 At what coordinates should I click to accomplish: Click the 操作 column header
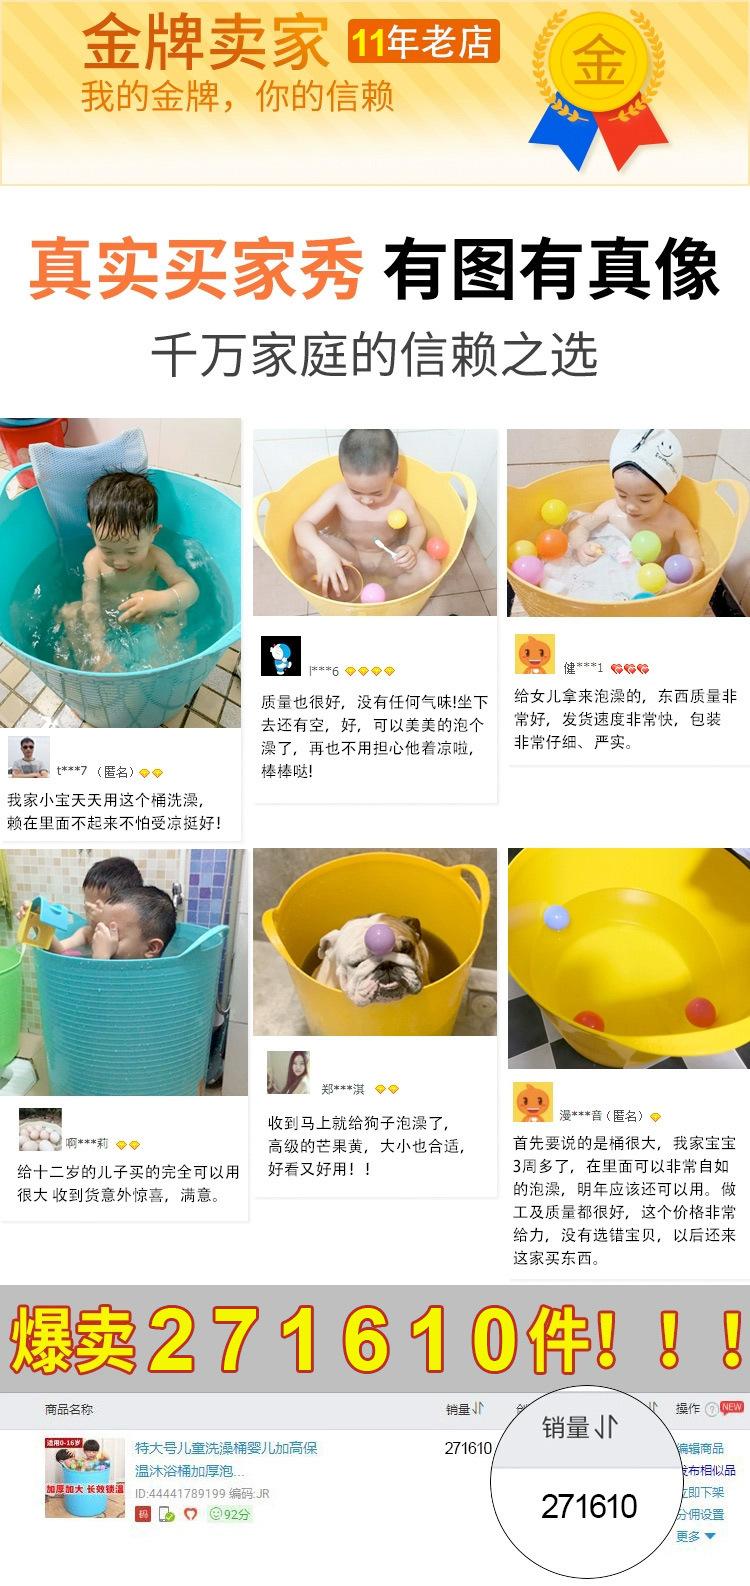coord(688,1409)
